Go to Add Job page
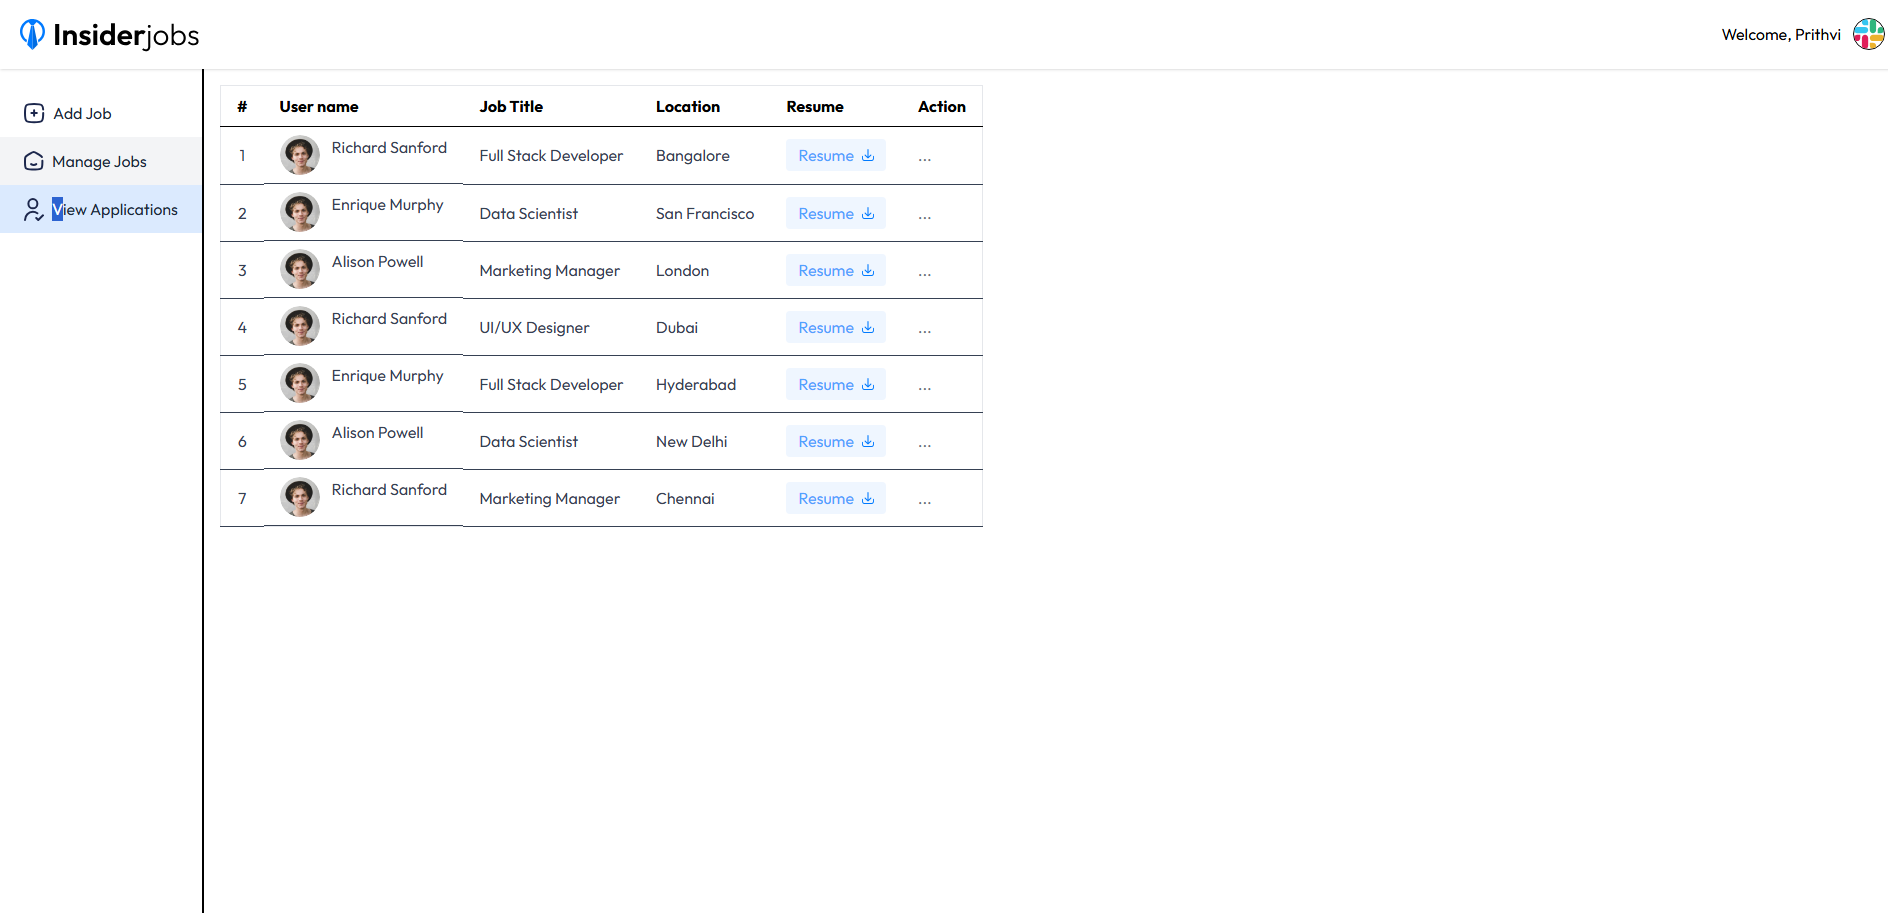This screenshot has height=913, width=1888. point(82,113)
